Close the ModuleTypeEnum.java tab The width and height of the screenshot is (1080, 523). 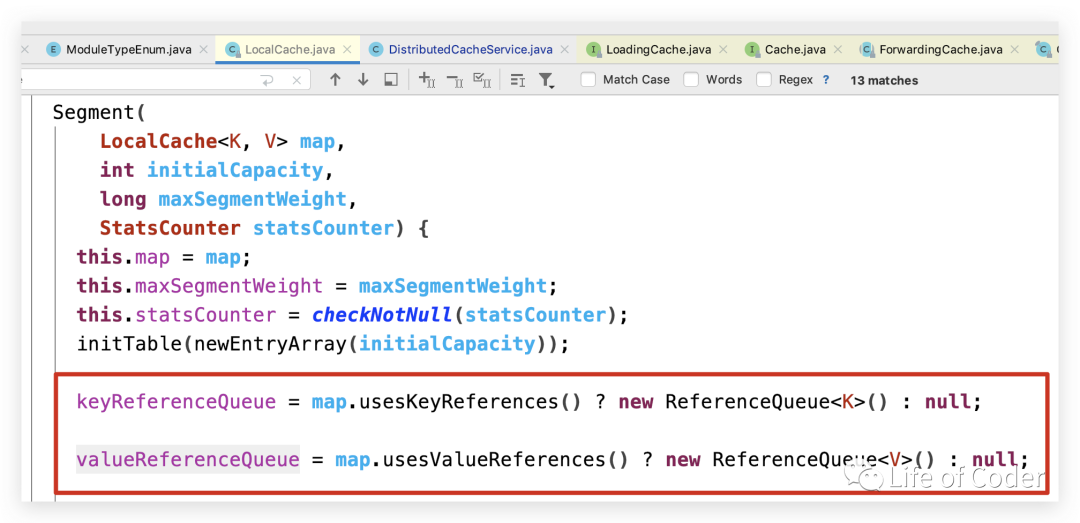point(203,50)
